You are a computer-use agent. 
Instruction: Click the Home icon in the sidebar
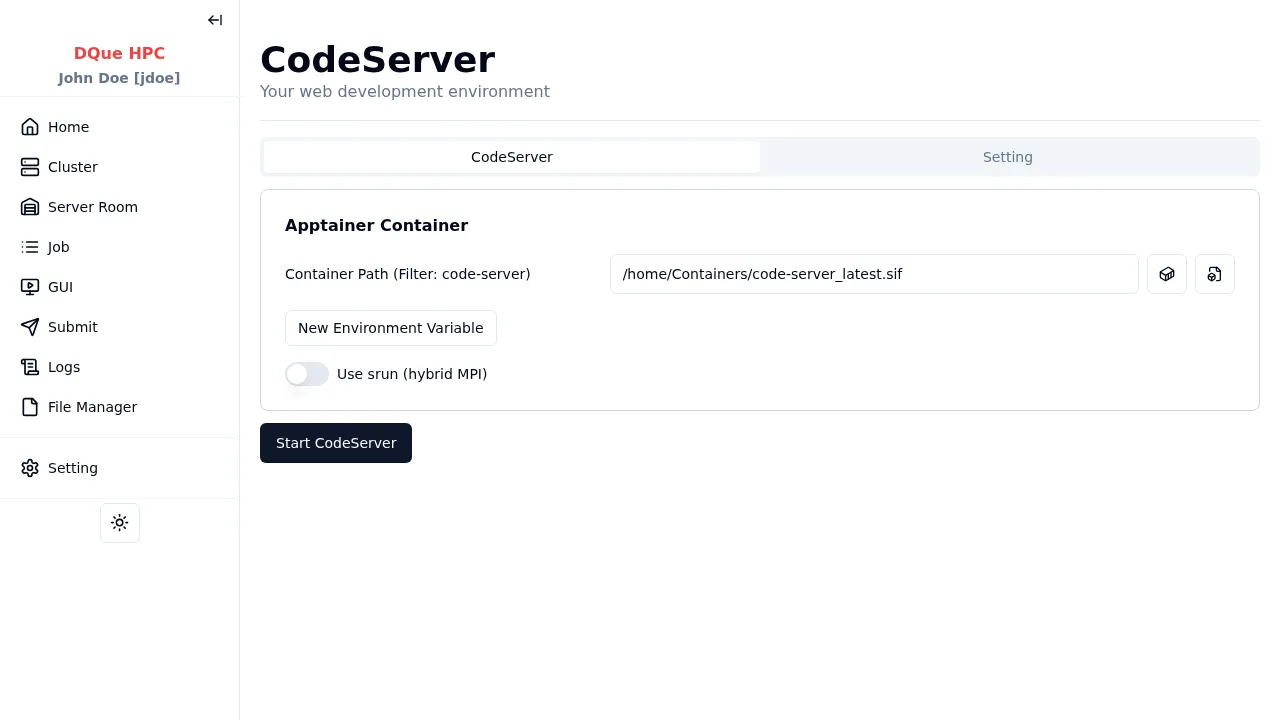click(x=30, y=127)
